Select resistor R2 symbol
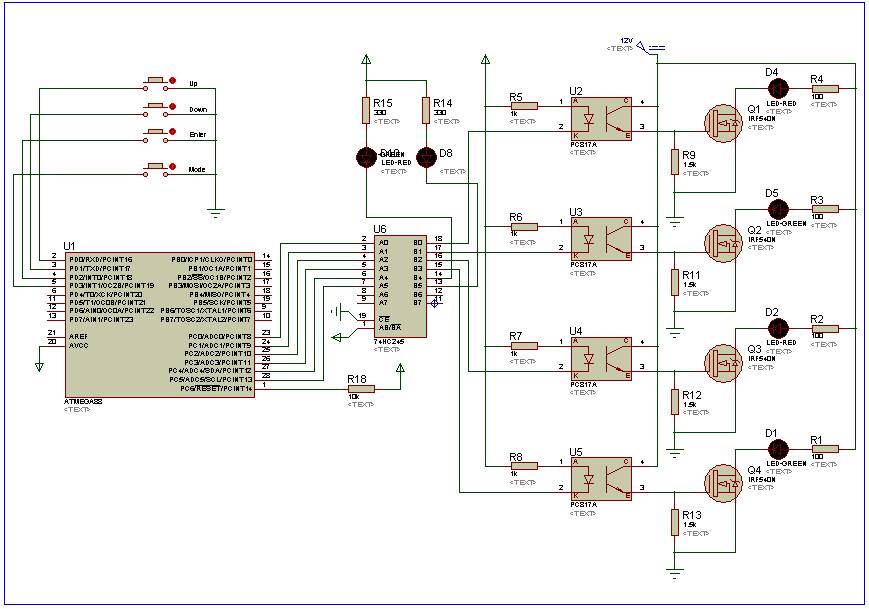Screen dimensions: 869x609 825,329
